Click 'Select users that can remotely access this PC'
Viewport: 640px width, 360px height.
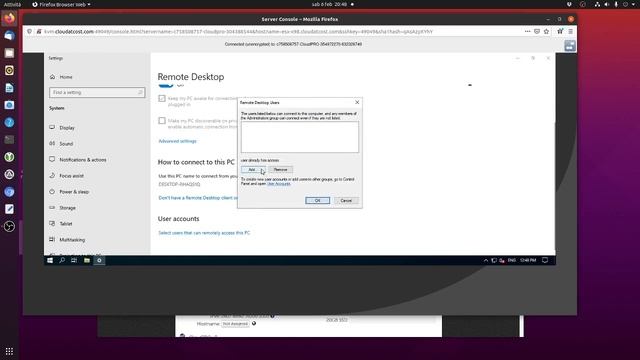[204, 233]
